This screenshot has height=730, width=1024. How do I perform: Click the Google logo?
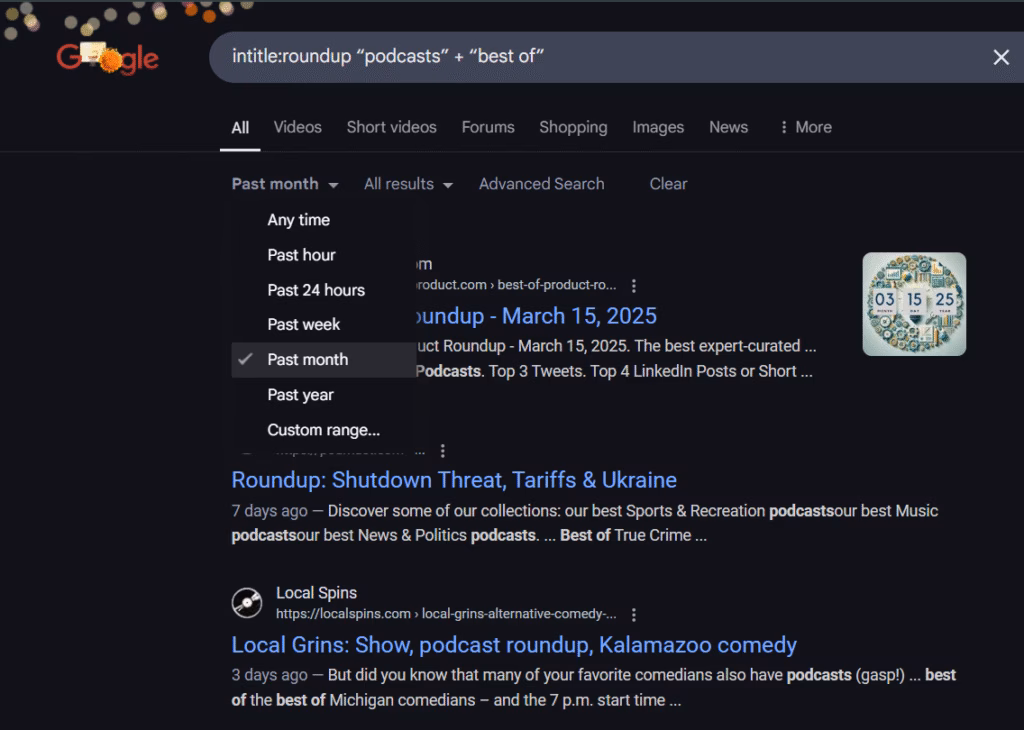[107, 57]
